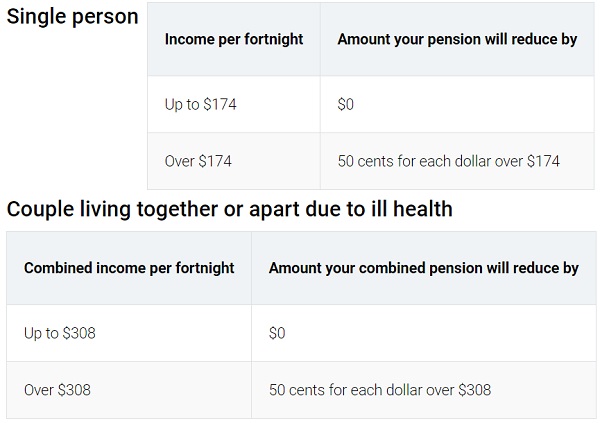
Task: Click the $0 cell in single person table
Action: (x=346, y=104)
